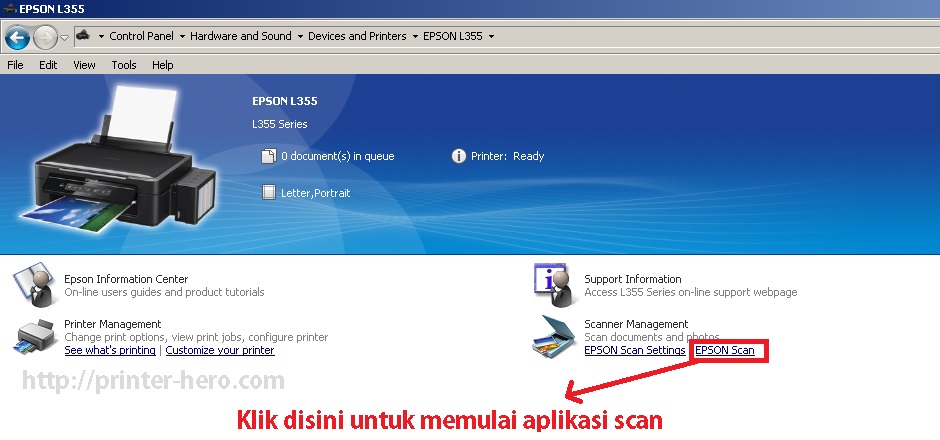Open the Tools menu
Image resolution: width=940 pixels, height=440 pixels.
(123, 65)
